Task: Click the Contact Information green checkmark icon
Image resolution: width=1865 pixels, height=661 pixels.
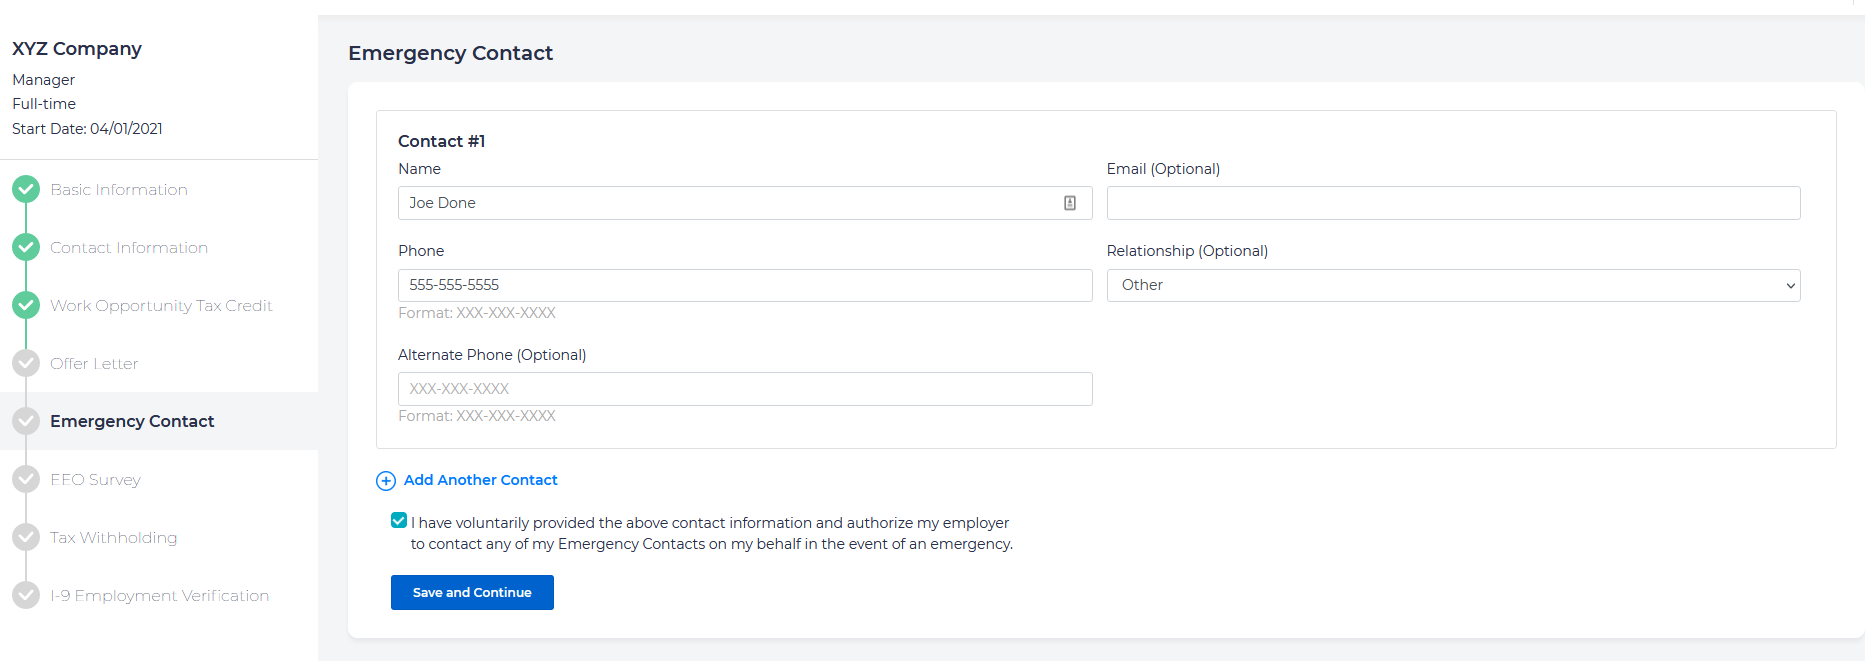Action: (x=26, y=247)
